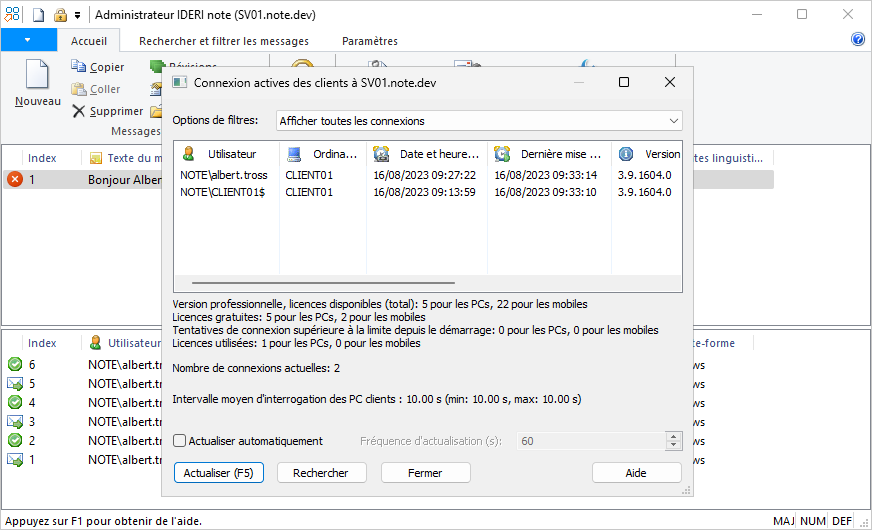Image resolution: width=872 pixels, height=530 pixels.
Task: Click the red error icon of message 1
Action: click(15, 179)
